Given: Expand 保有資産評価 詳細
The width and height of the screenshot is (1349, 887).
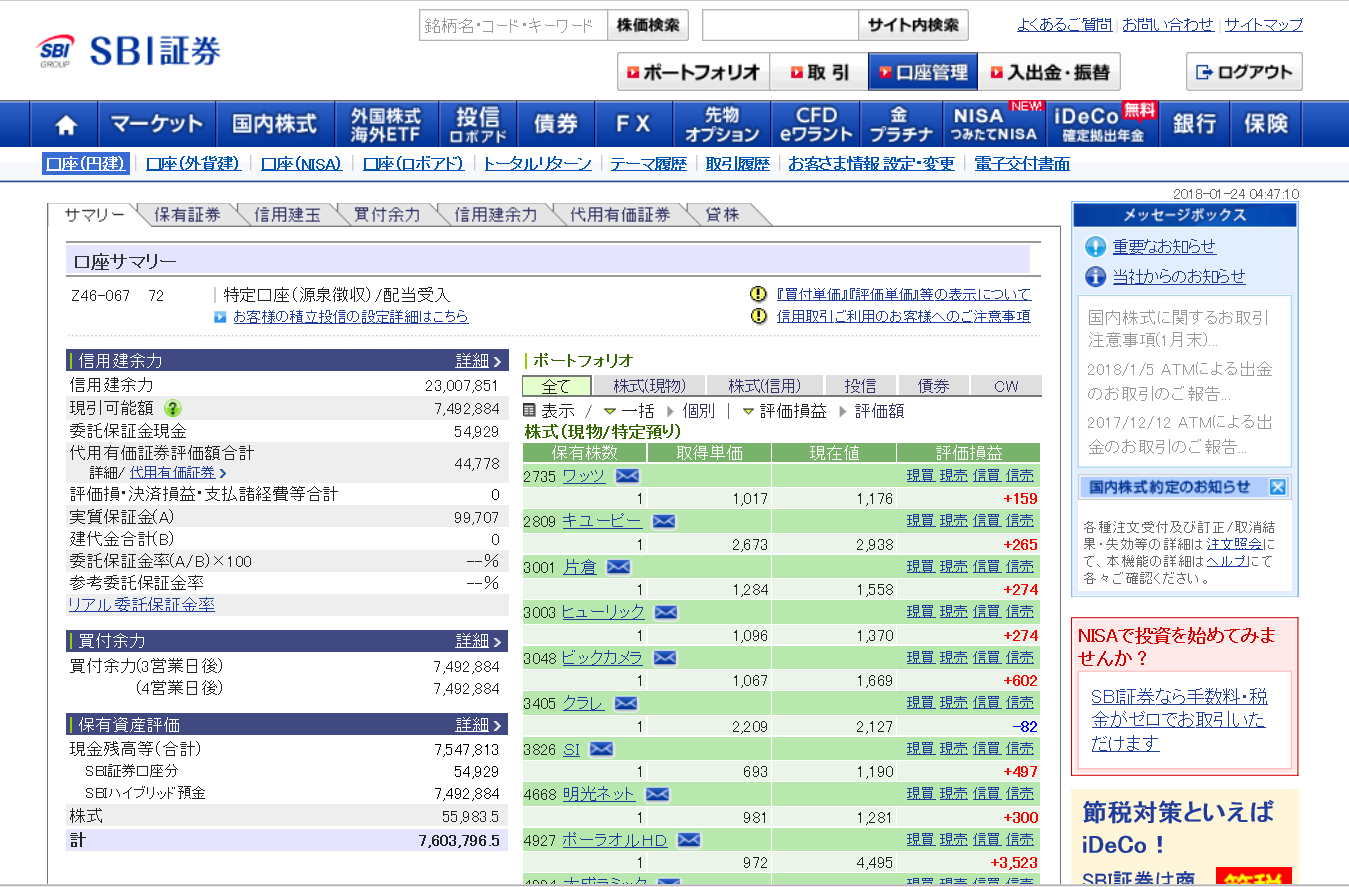Looking at the screenshot, I should point(479,725).
